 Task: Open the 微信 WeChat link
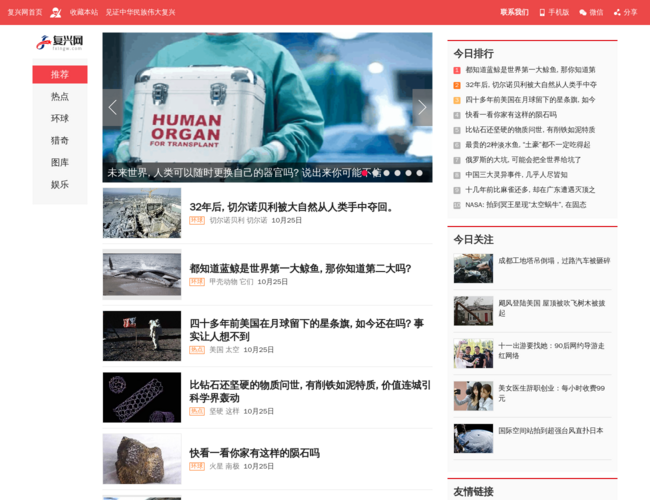[591, 12]
